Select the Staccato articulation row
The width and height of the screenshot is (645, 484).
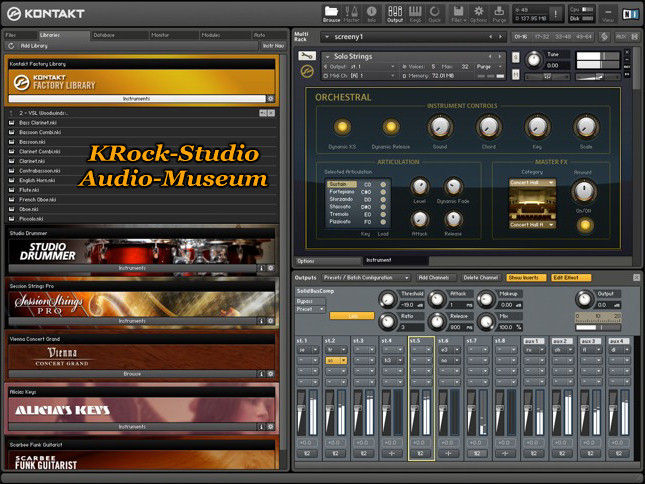coord(357,207)
